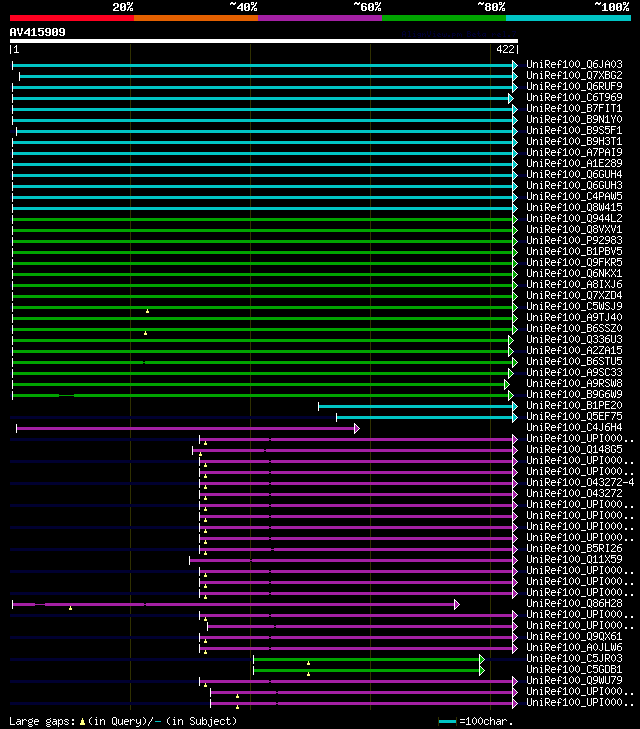Click the white AV415909 query sequence bar

pyautogui.click(x=264, y=41)
